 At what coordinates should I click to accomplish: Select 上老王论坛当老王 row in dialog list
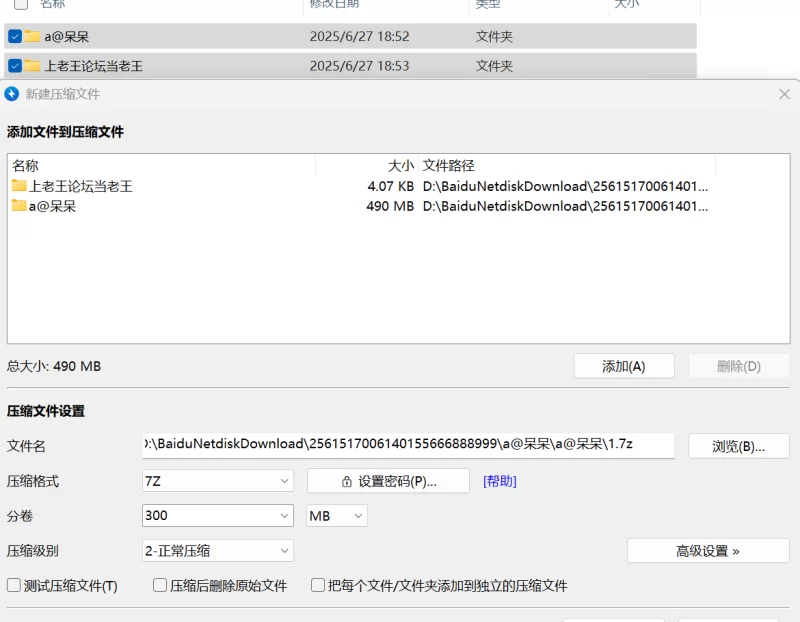tap(360, 186)
